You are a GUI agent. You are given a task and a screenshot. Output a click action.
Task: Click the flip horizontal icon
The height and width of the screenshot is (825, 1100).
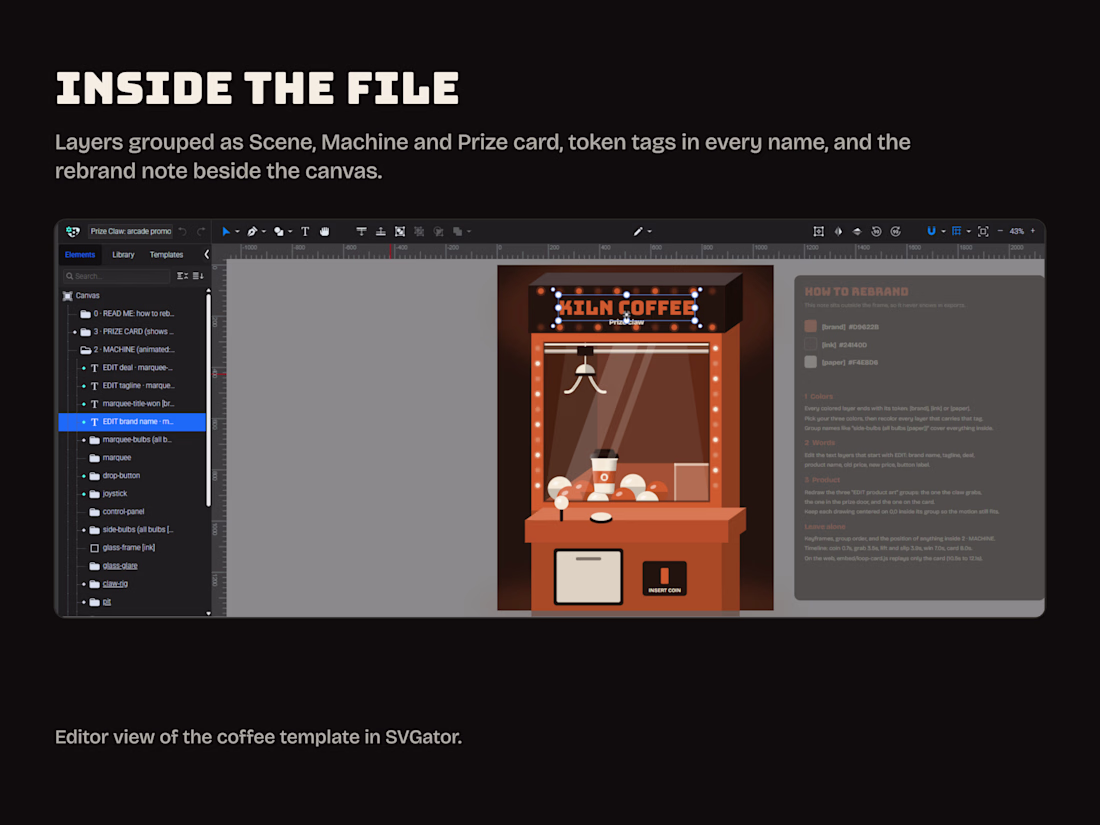tap(838, 232)
